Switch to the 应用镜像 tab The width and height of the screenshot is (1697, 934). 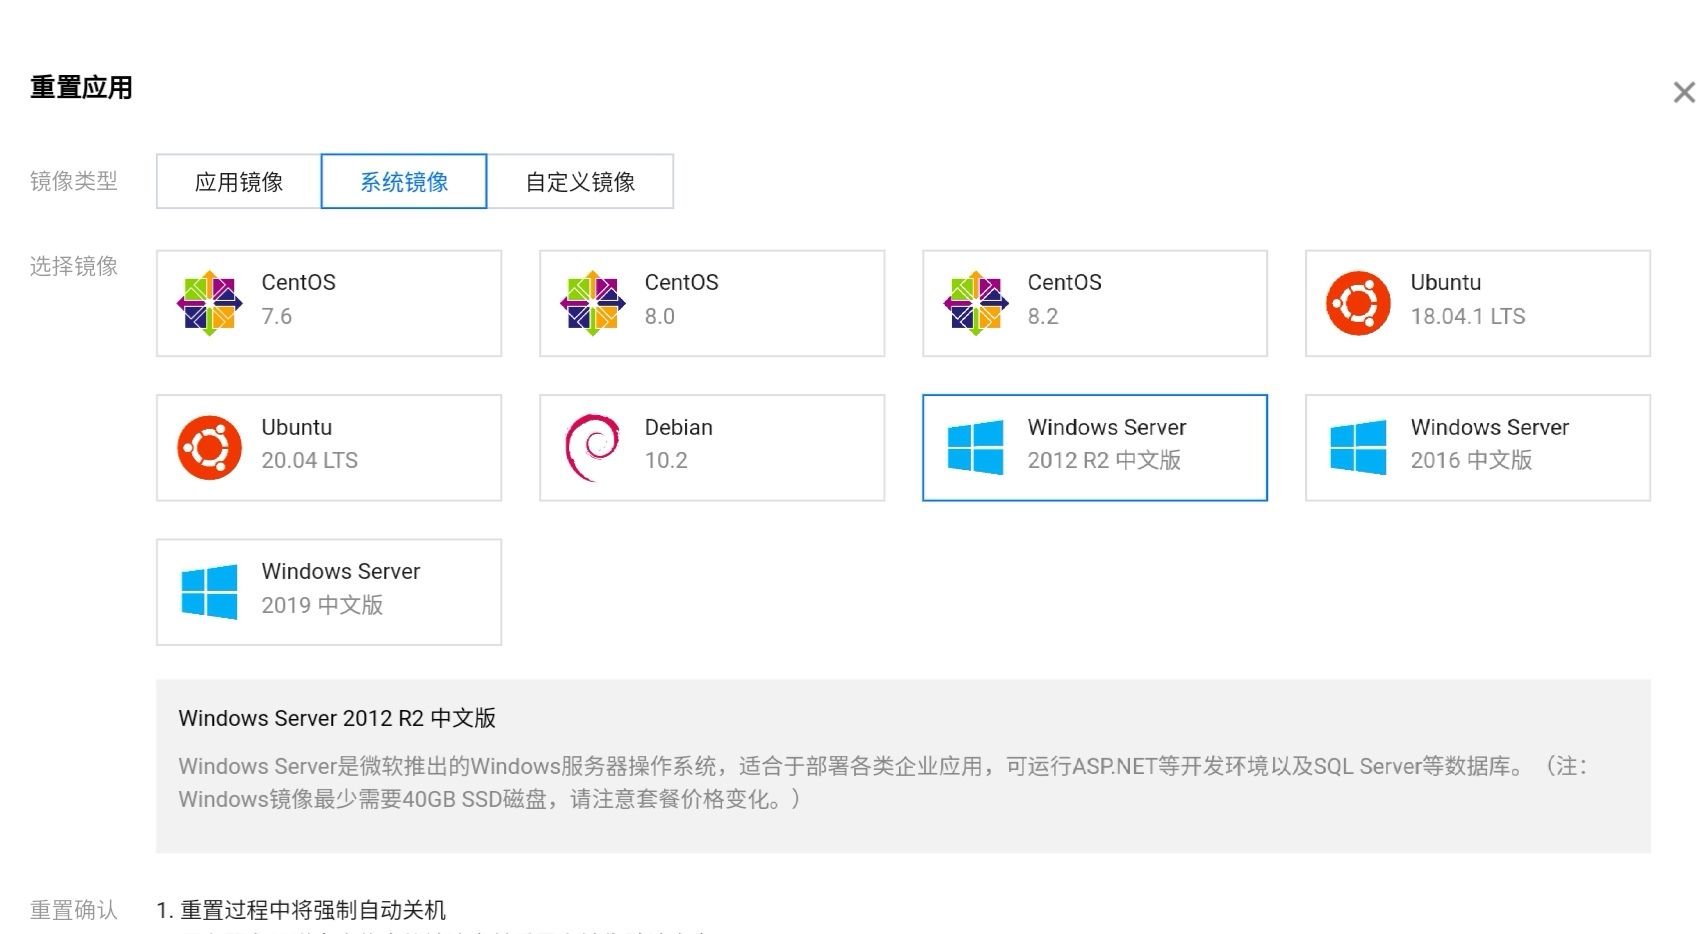click(238, 181)
